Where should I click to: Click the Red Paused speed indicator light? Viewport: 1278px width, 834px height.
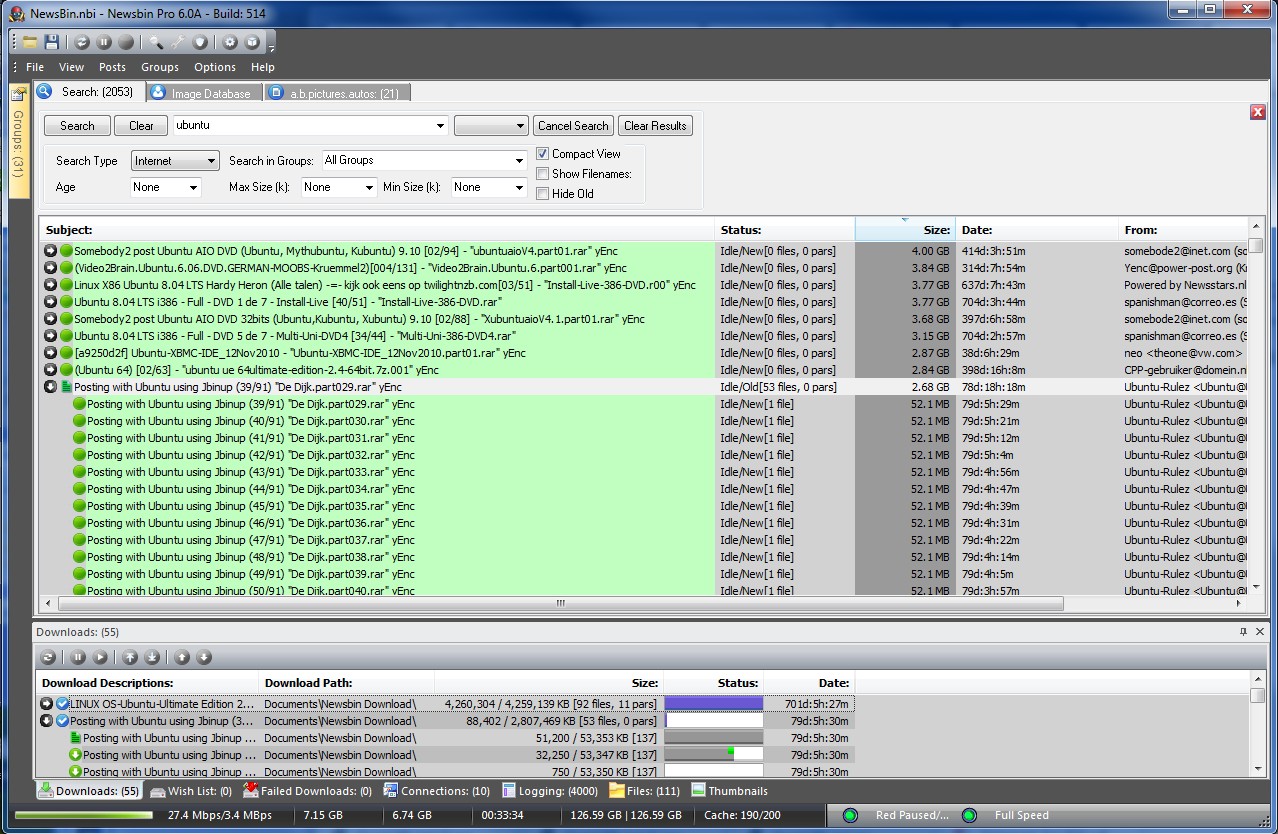click(851, 815)
